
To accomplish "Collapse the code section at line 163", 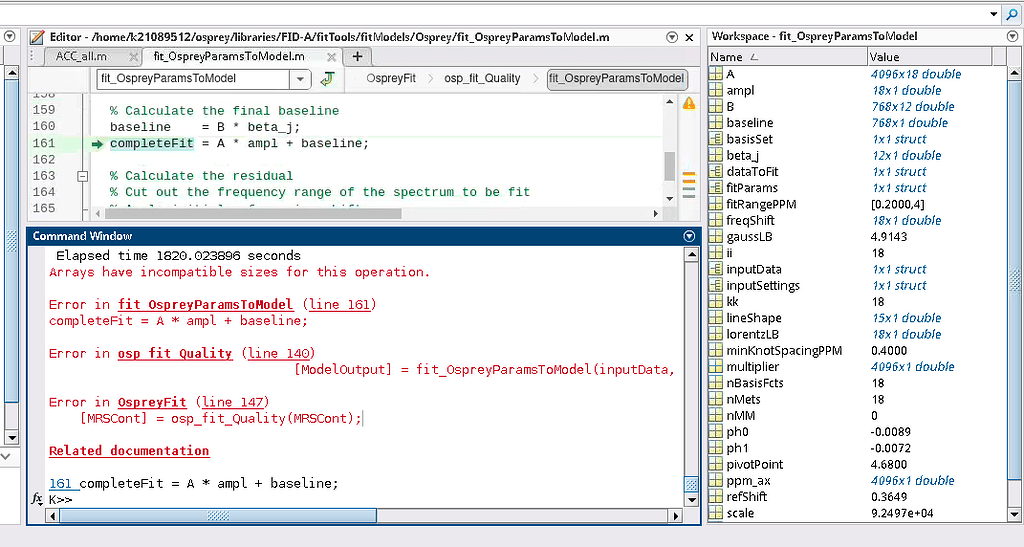I will [x=83, y=176].
